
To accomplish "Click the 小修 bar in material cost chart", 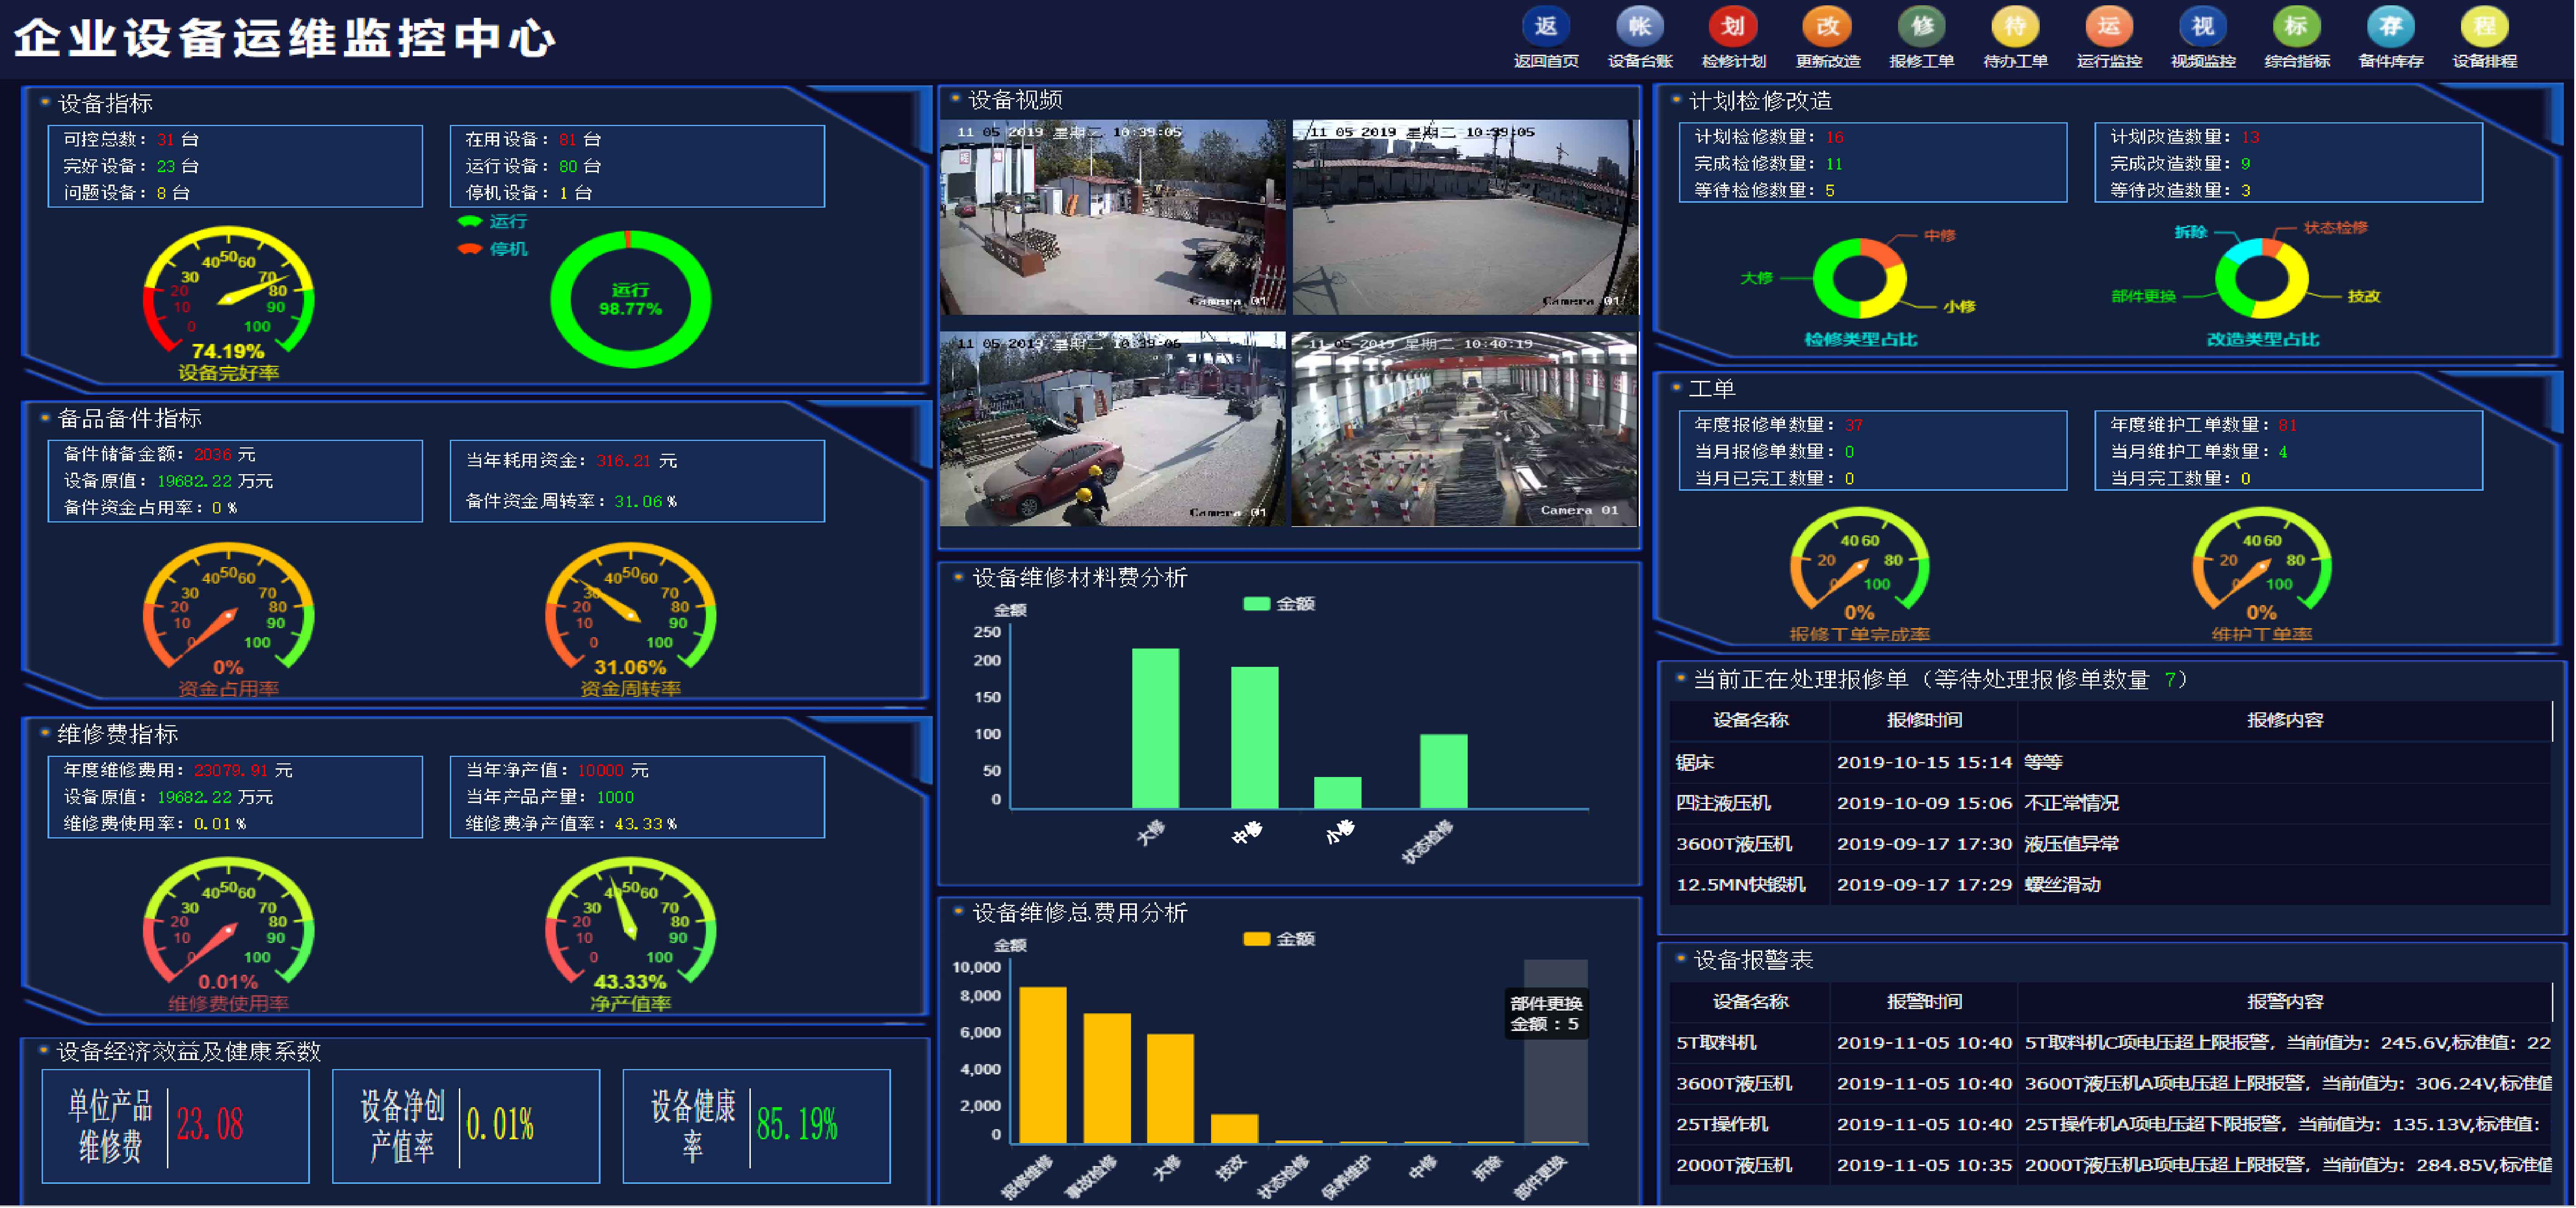I will (x=1337, y=792).
